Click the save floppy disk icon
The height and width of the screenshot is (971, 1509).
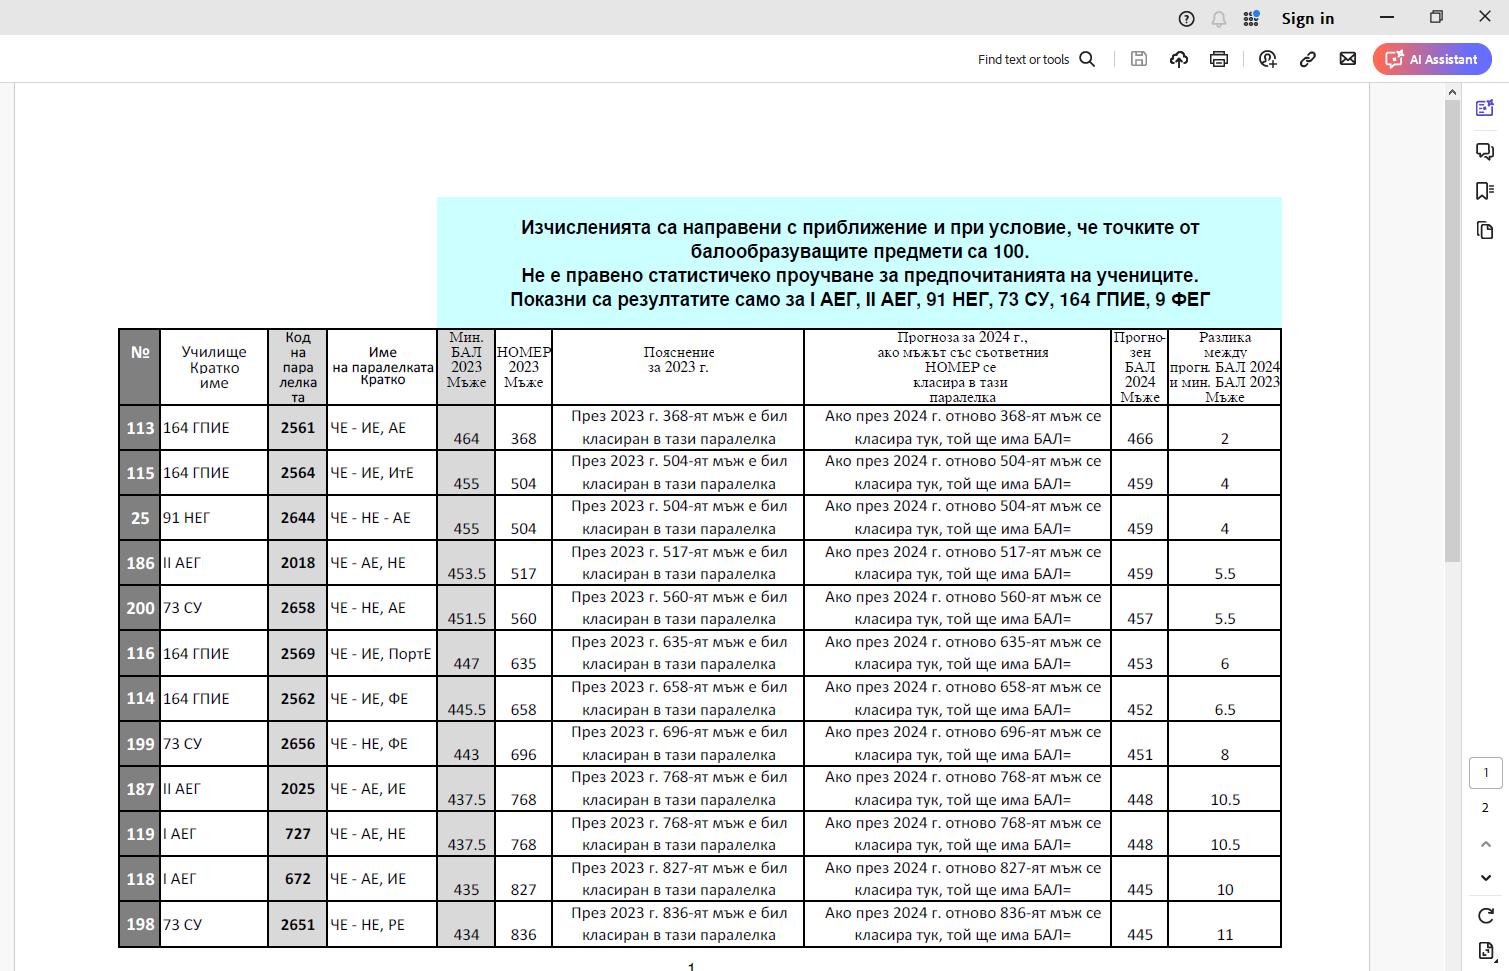tap(1138, 59)
